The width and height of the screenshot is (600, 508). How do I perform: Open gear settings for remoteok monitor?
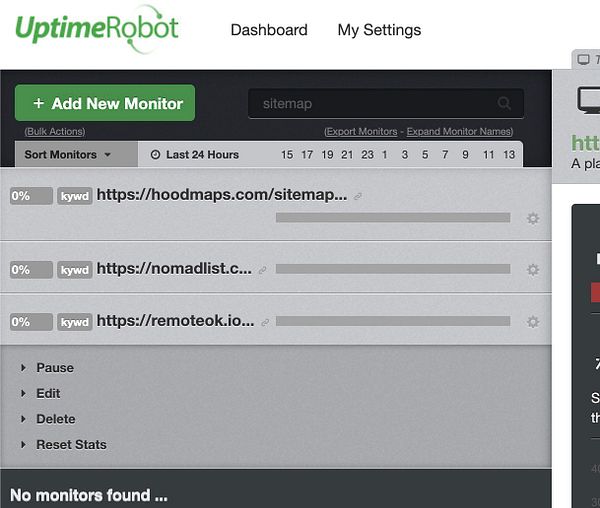tap(533, 322)
